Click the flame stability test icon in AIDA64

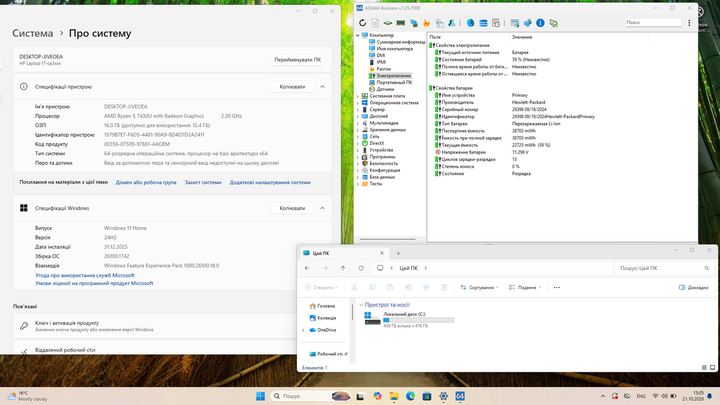pos(427,22)
